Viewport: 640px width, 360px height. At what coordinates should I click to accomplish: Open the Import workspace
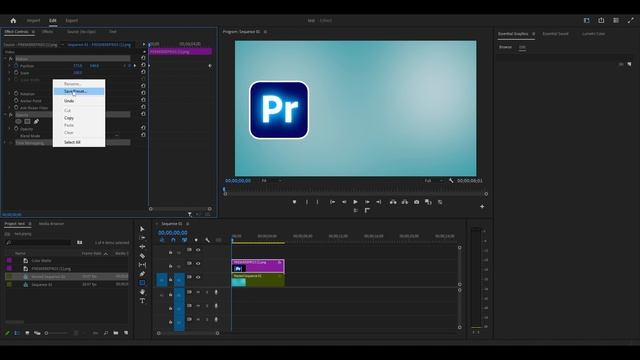(x=33, y=20)
